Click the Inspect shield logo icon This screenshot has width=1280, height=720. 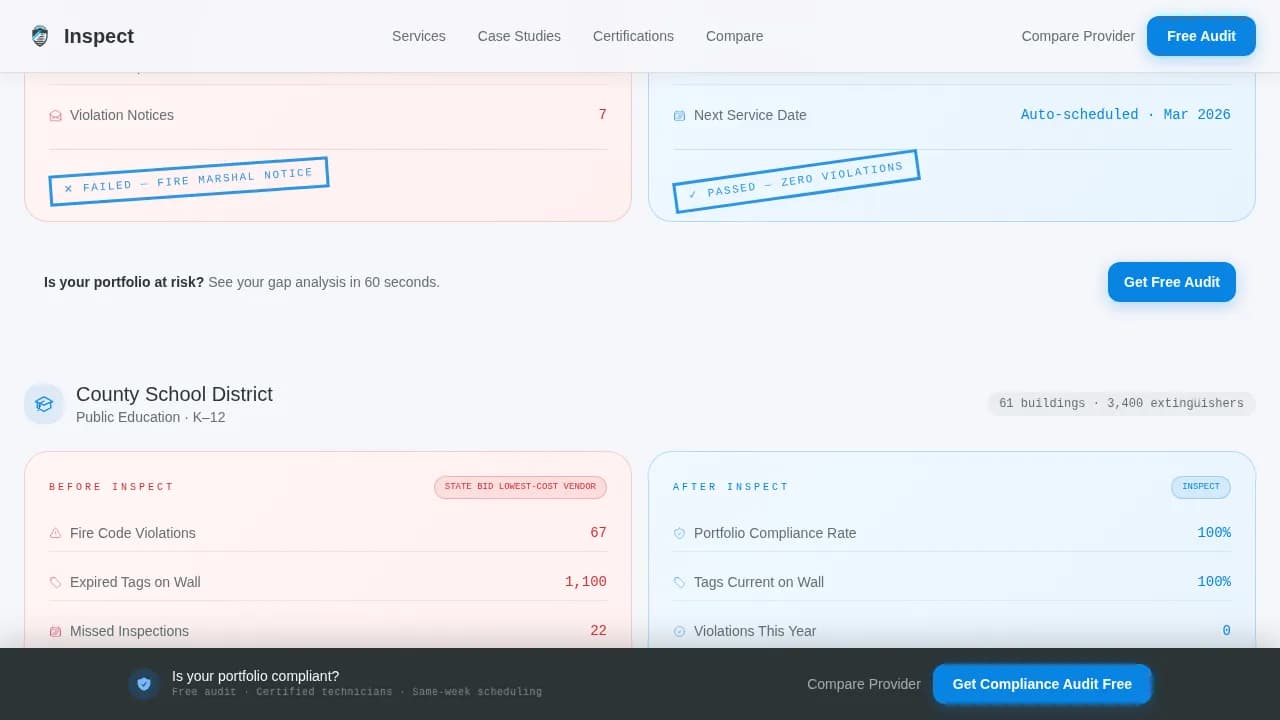click(40, 36)
